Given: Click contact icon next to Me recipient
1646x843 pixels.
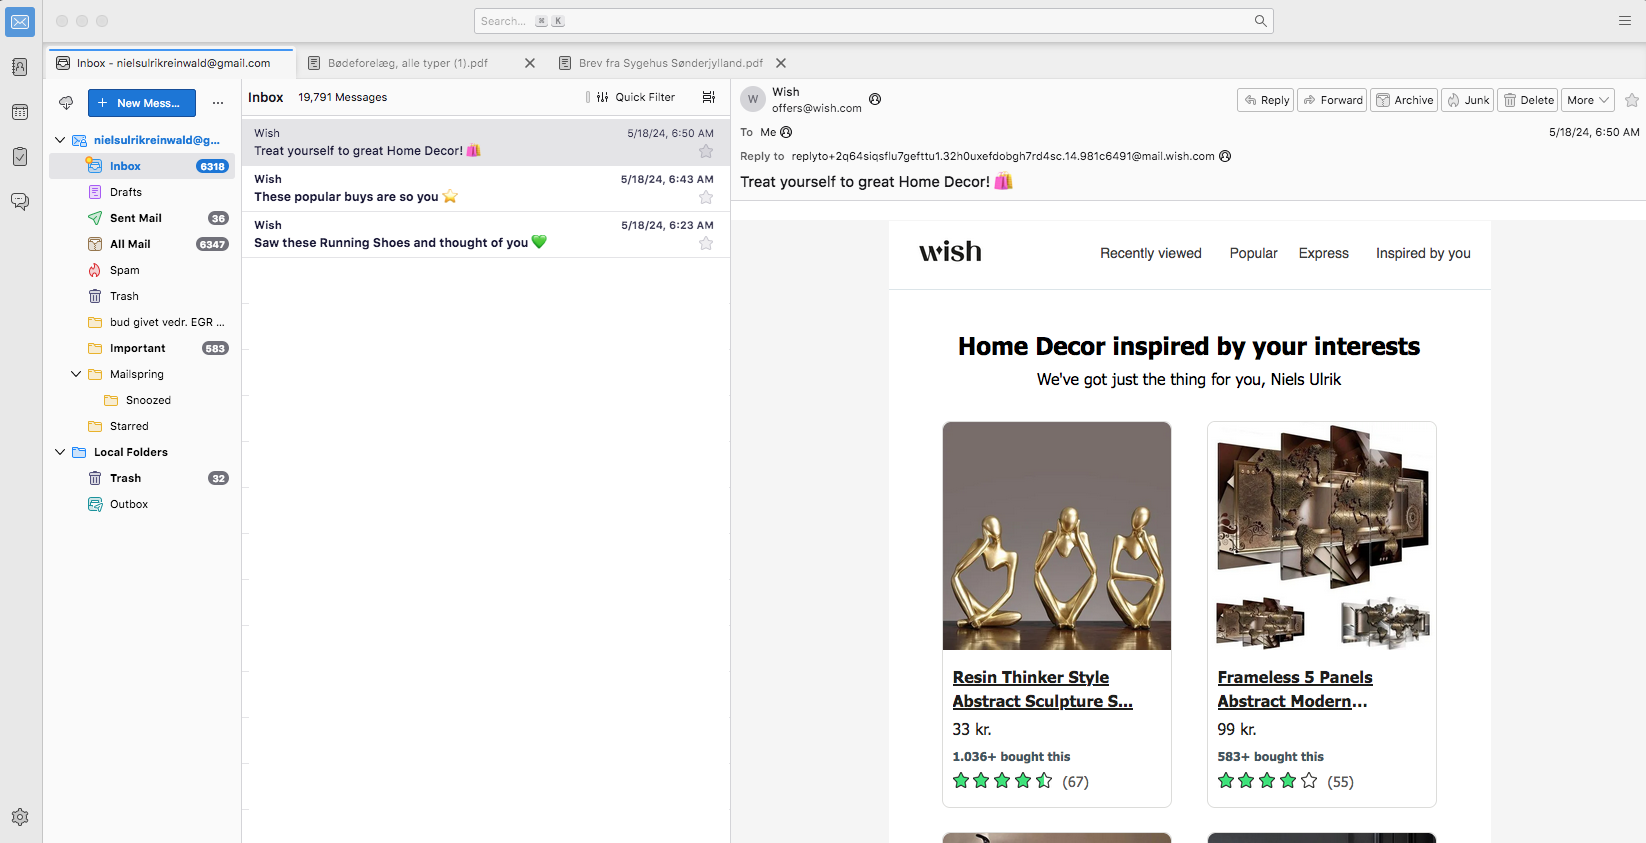Looking at the screenshot, I should (x=786, y=132).
